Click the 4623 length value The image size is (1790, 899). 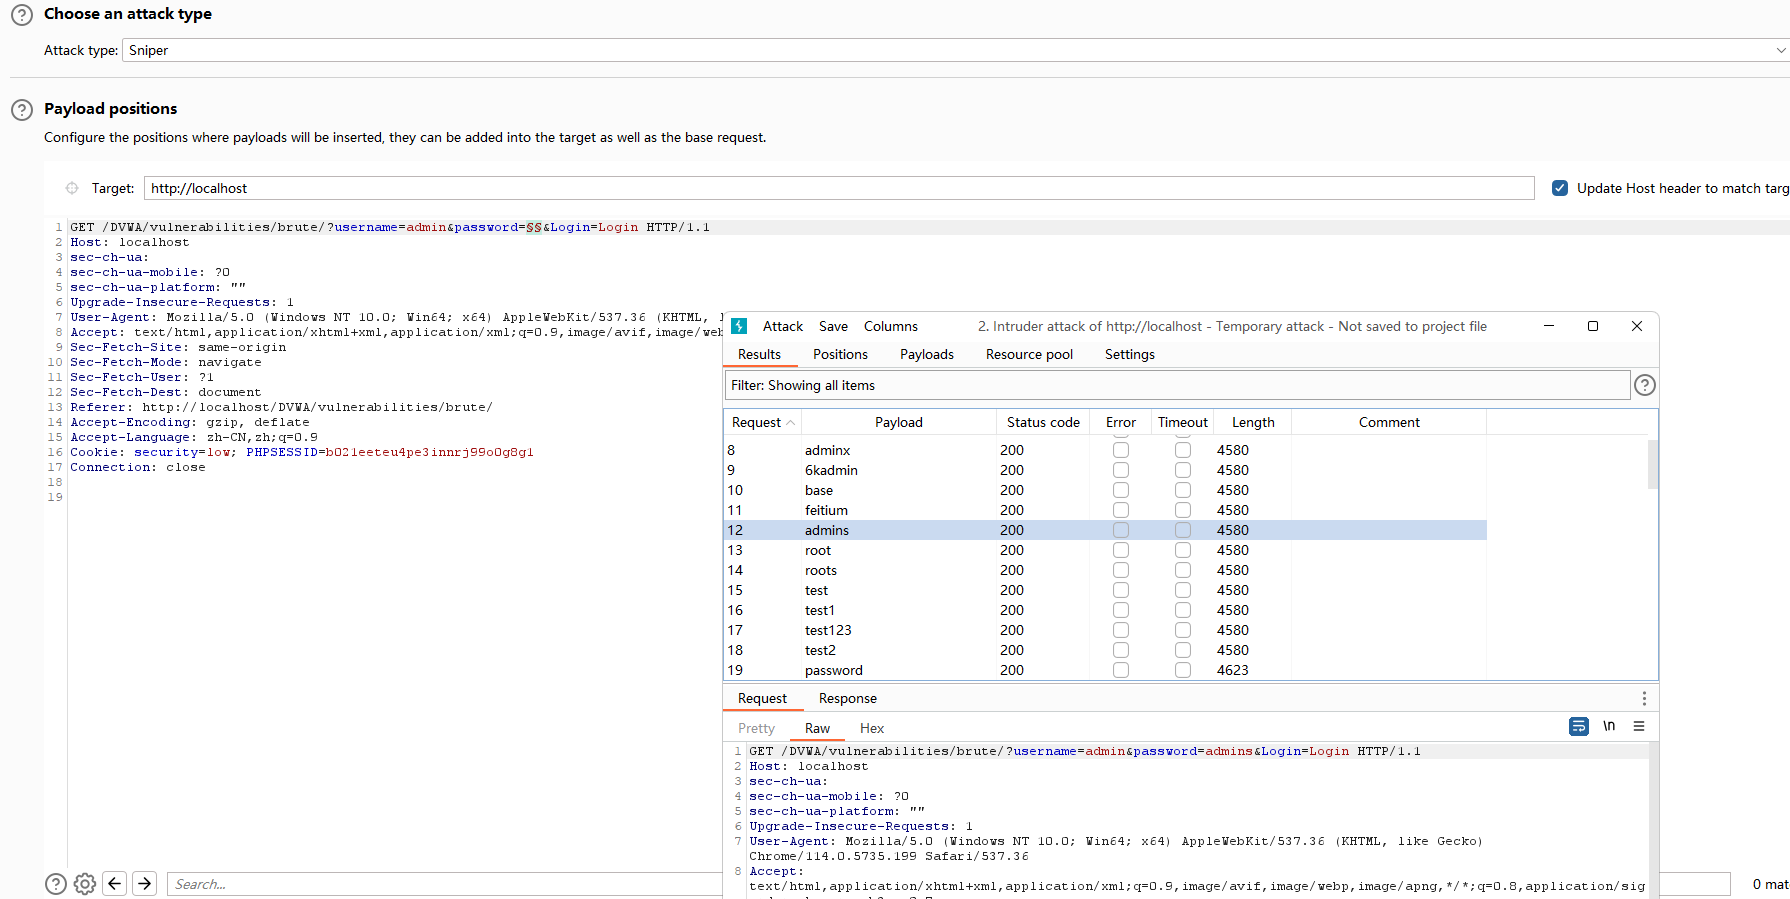[1232, 670]
